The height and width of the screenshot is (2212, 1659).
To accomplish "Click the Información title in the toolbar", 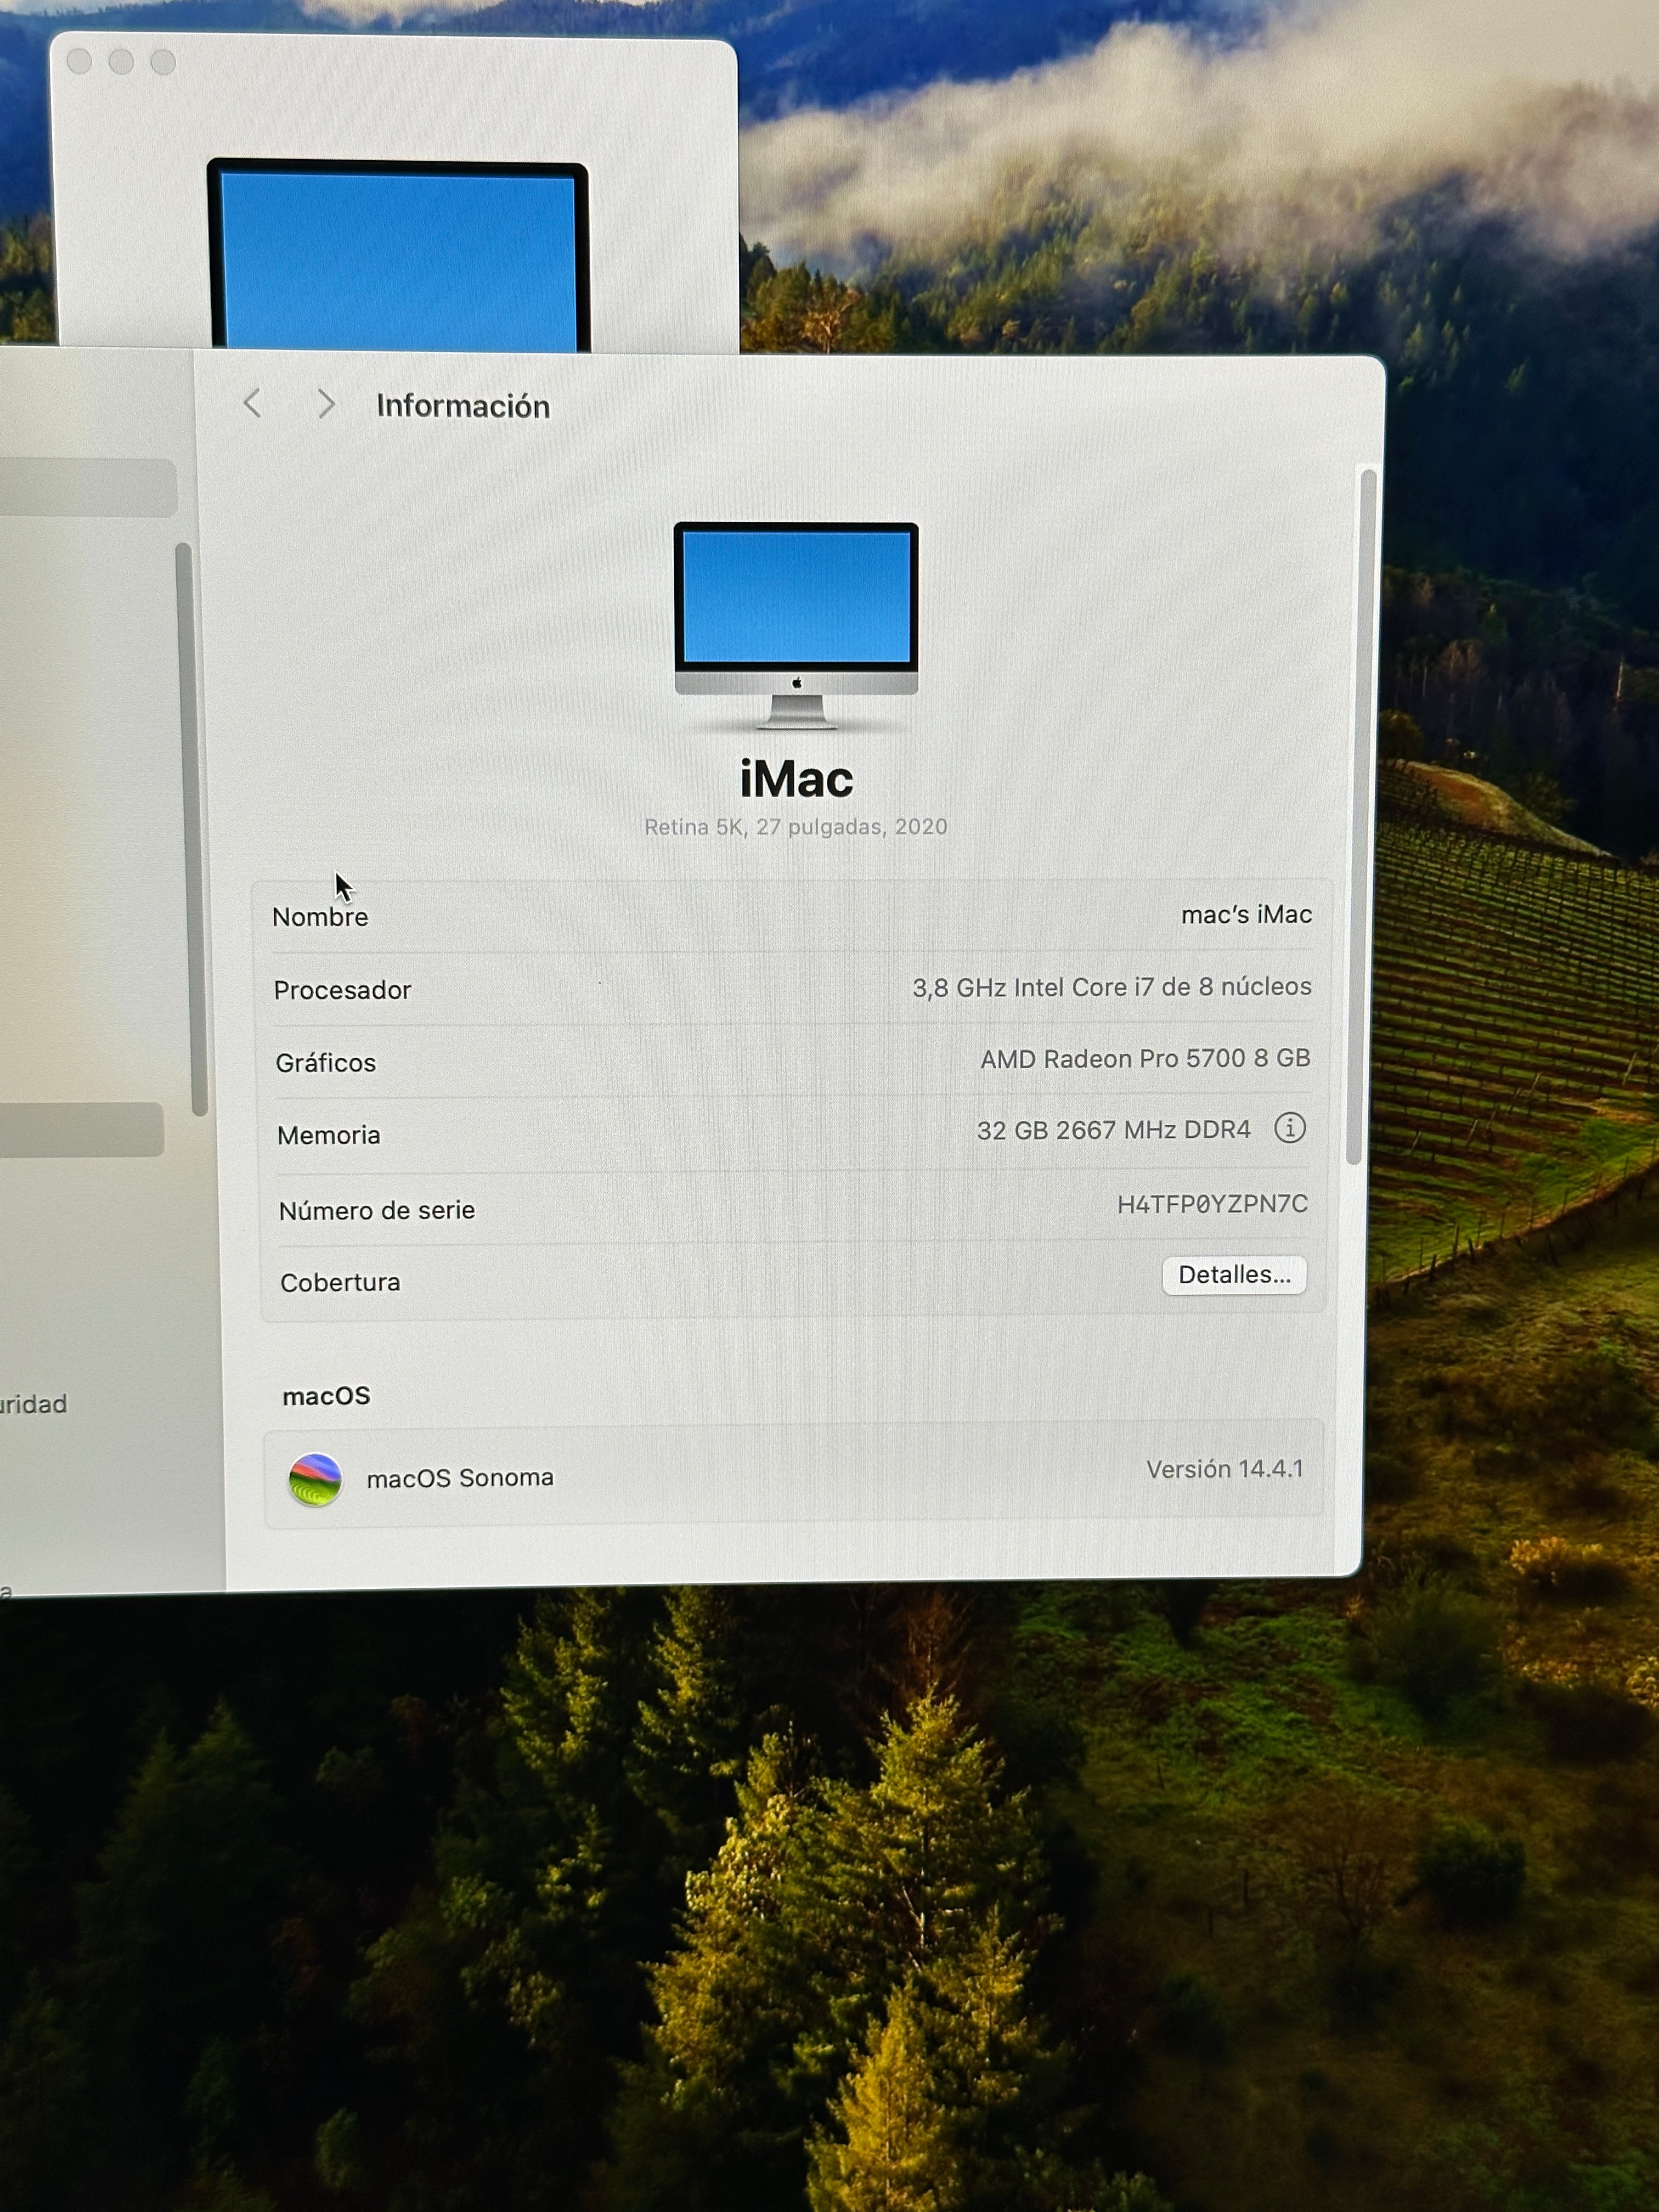I will (463, 406).
